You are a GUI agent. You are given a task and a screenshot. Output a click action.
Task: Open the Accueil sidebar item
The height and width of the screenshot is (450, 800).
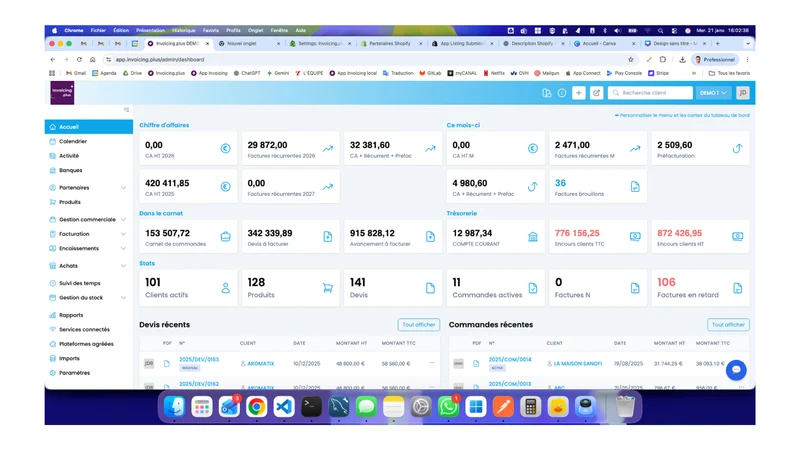pos(89,127)
